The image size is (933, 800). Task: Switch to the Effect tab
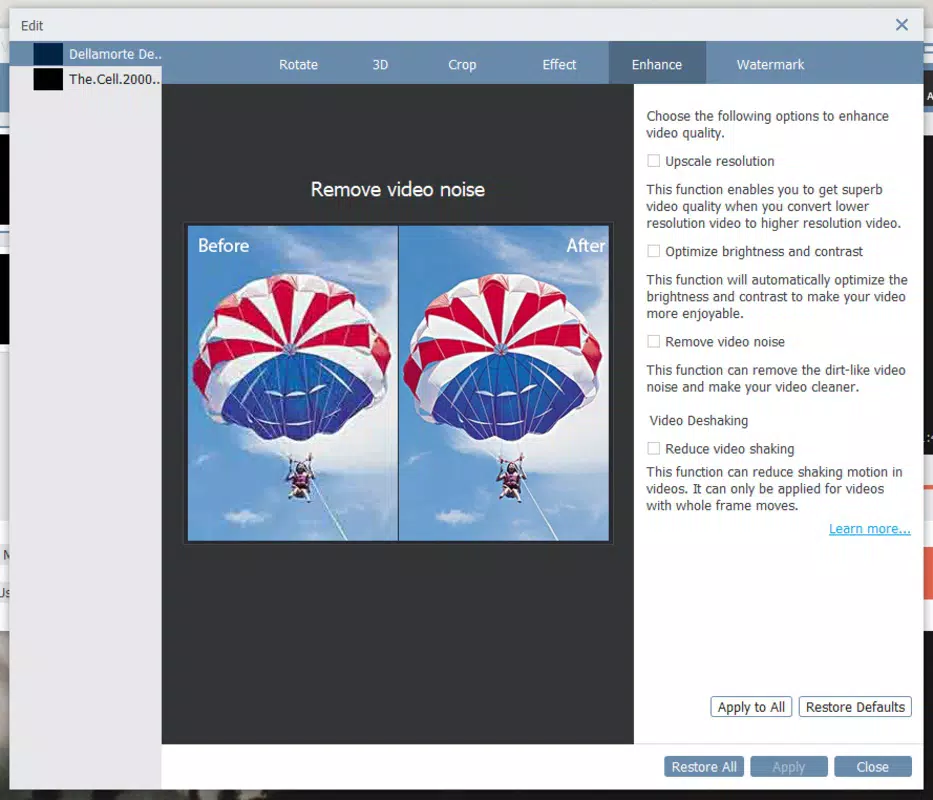(559, 64)
